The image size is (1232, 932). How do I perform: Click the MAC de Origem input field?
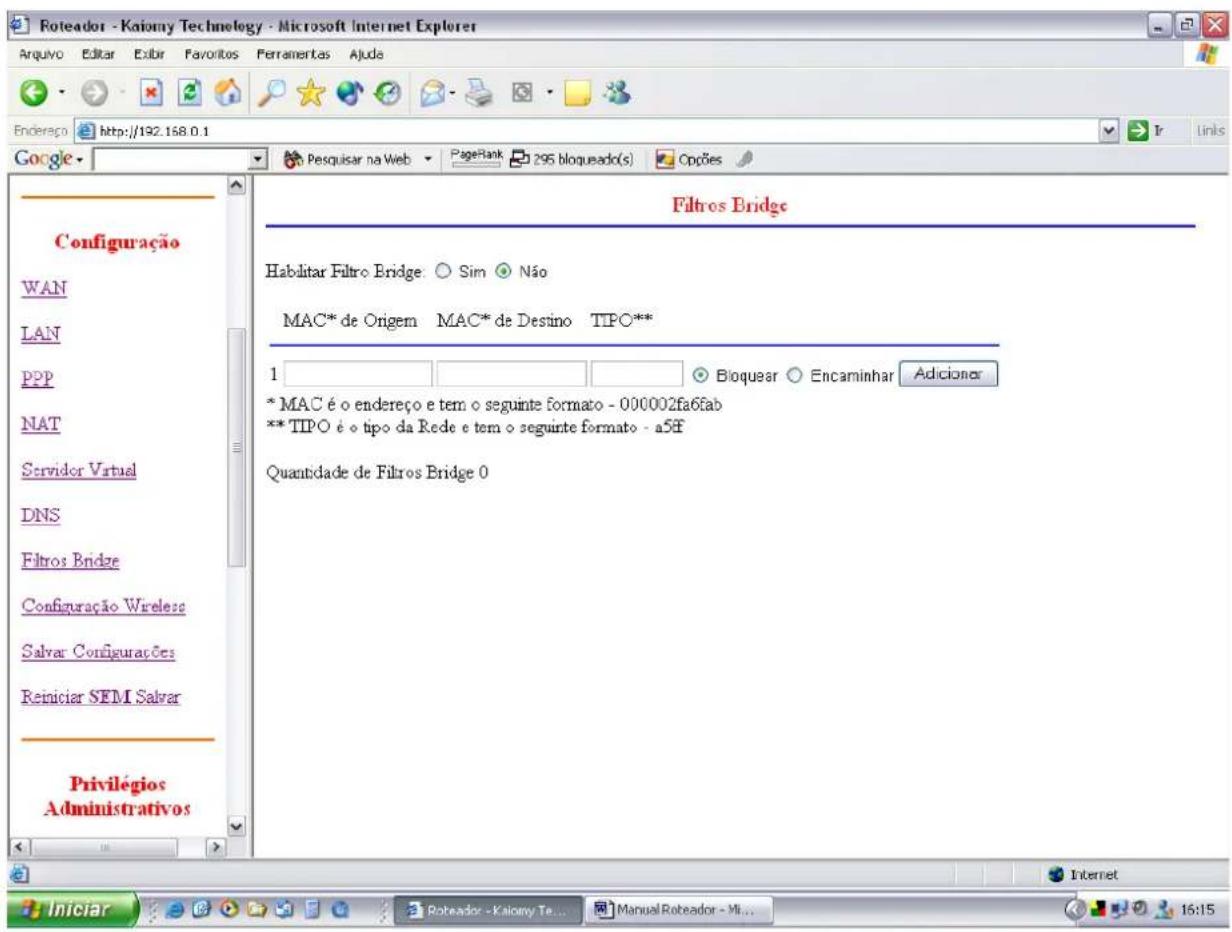point(359,374)
